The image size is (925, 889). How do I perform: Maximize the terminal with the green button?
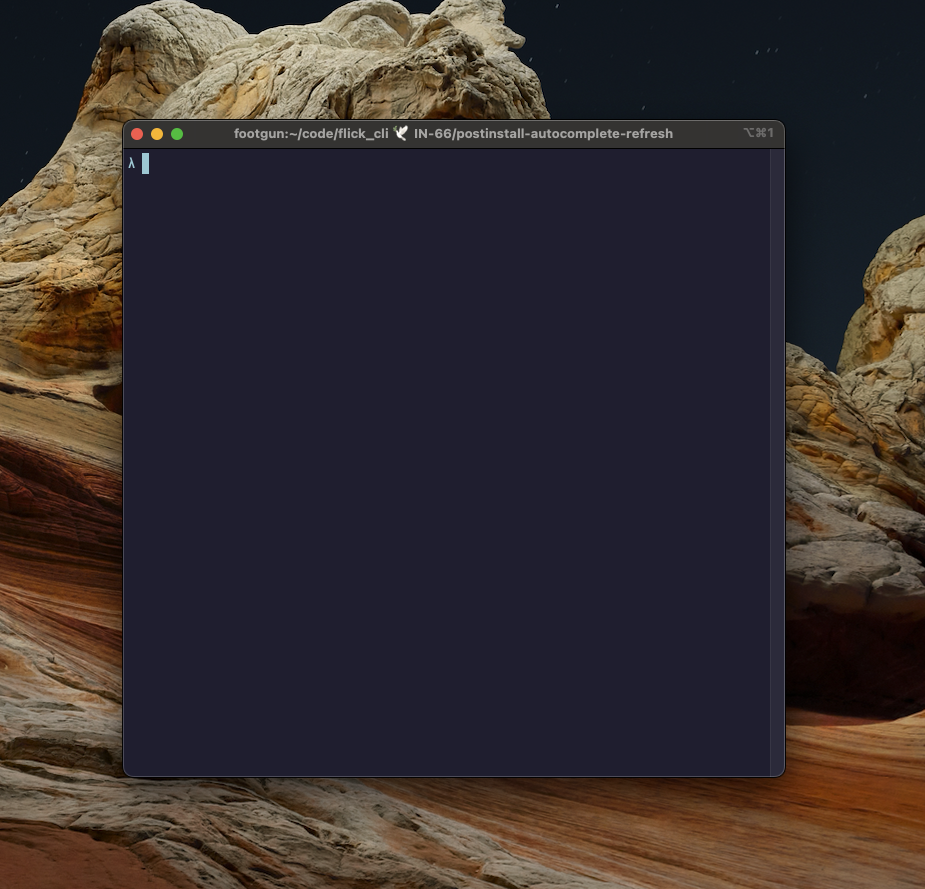pyautogui.click(x=177, y=134)
